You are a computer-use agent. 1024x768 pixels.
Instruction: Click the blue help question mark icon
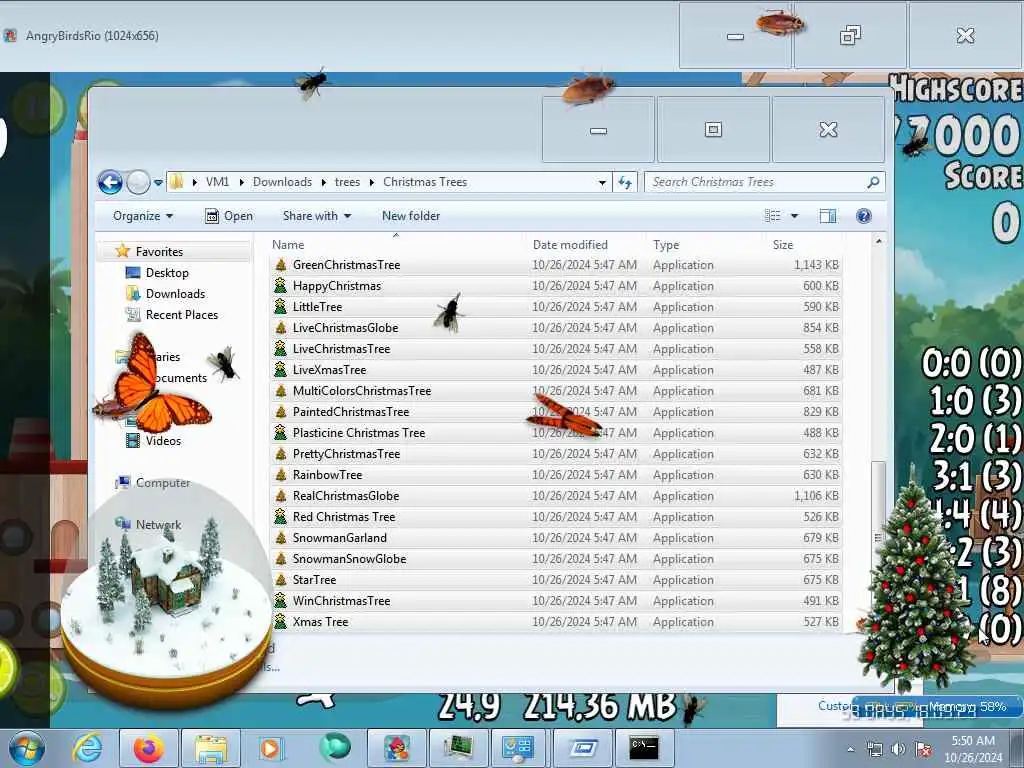[x=863, y=216]
